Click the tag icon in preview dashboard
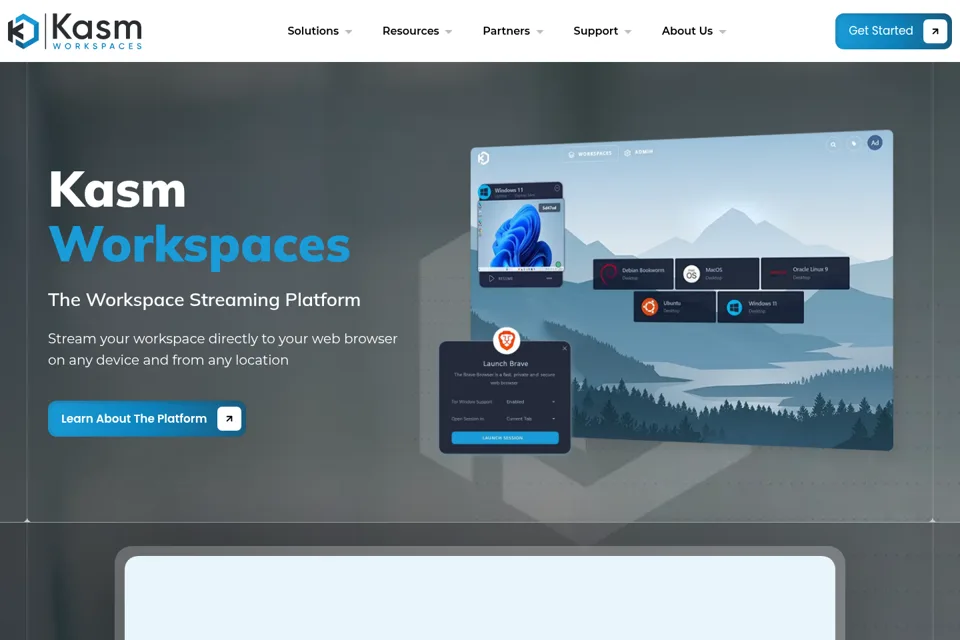 853,144
